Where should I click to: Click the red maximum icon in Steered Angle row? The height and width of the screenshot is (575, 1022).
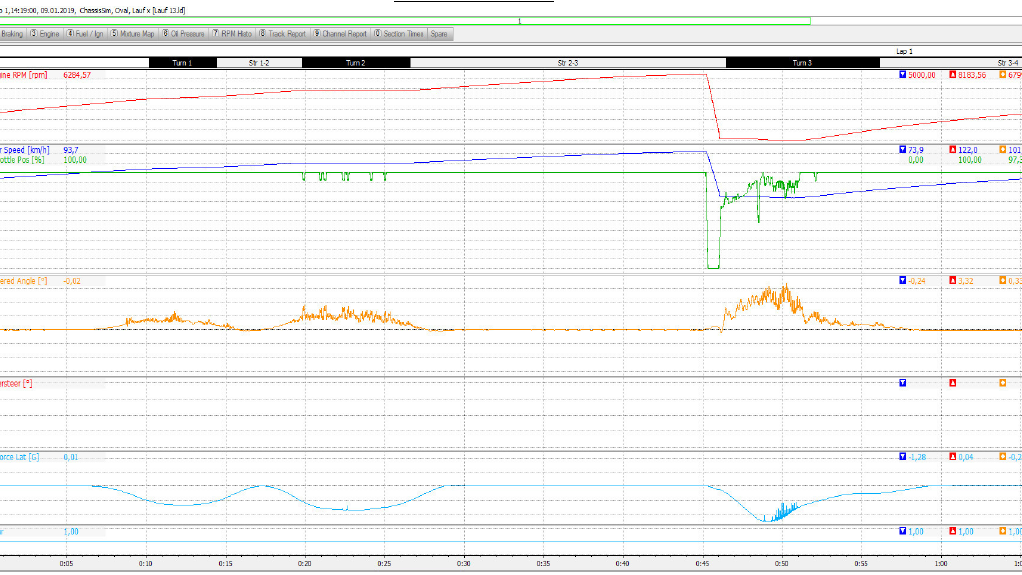click(x=953, y=281)
